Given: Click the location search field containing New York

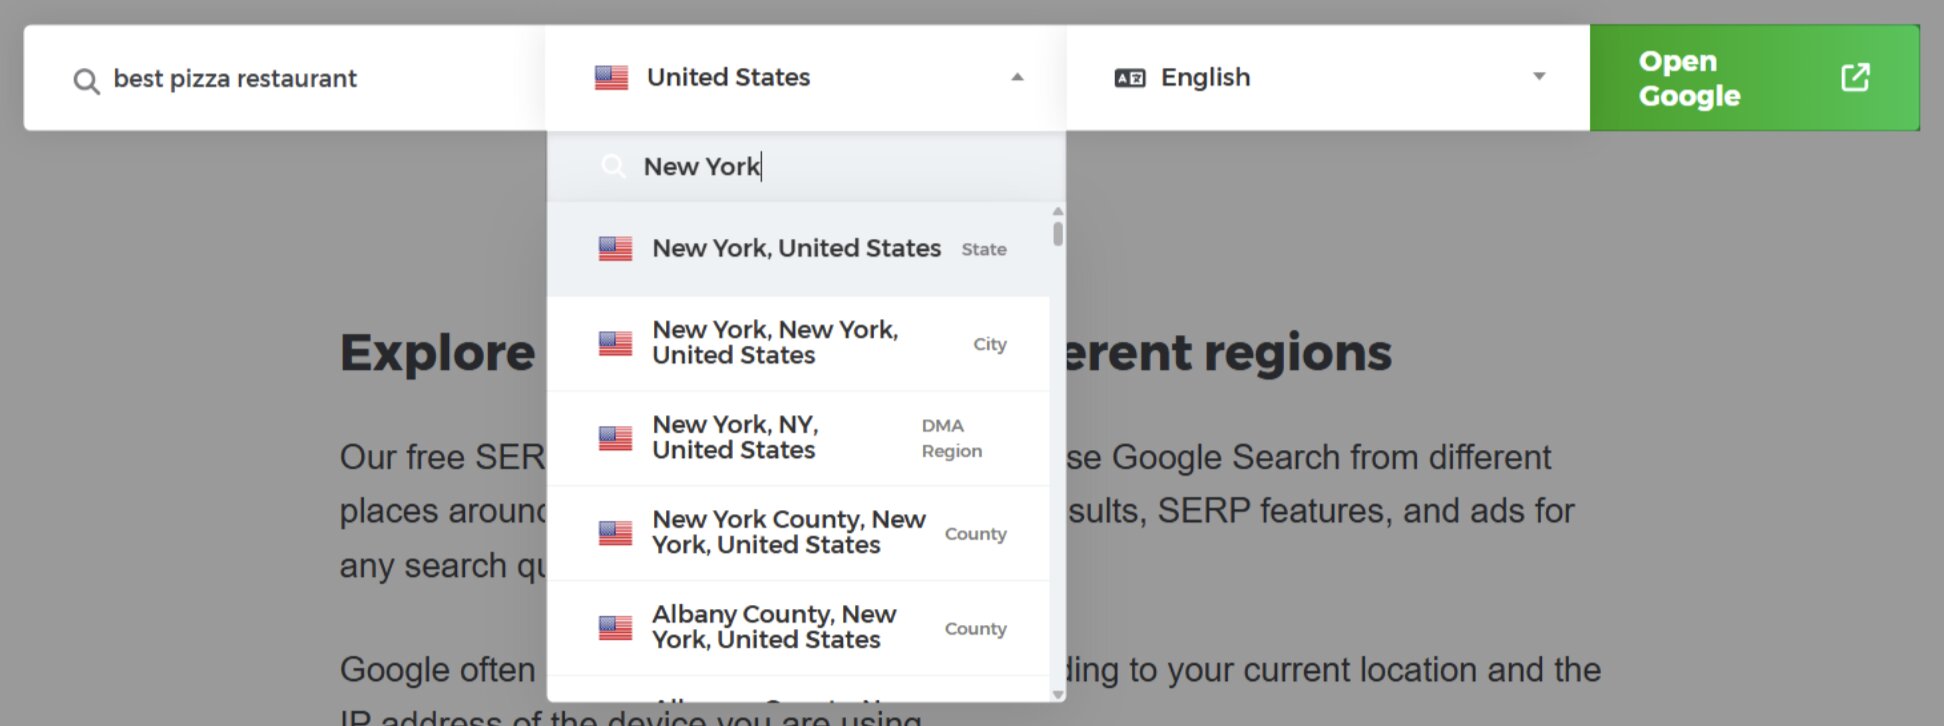Looking at the screenshot, I should 806,166.
